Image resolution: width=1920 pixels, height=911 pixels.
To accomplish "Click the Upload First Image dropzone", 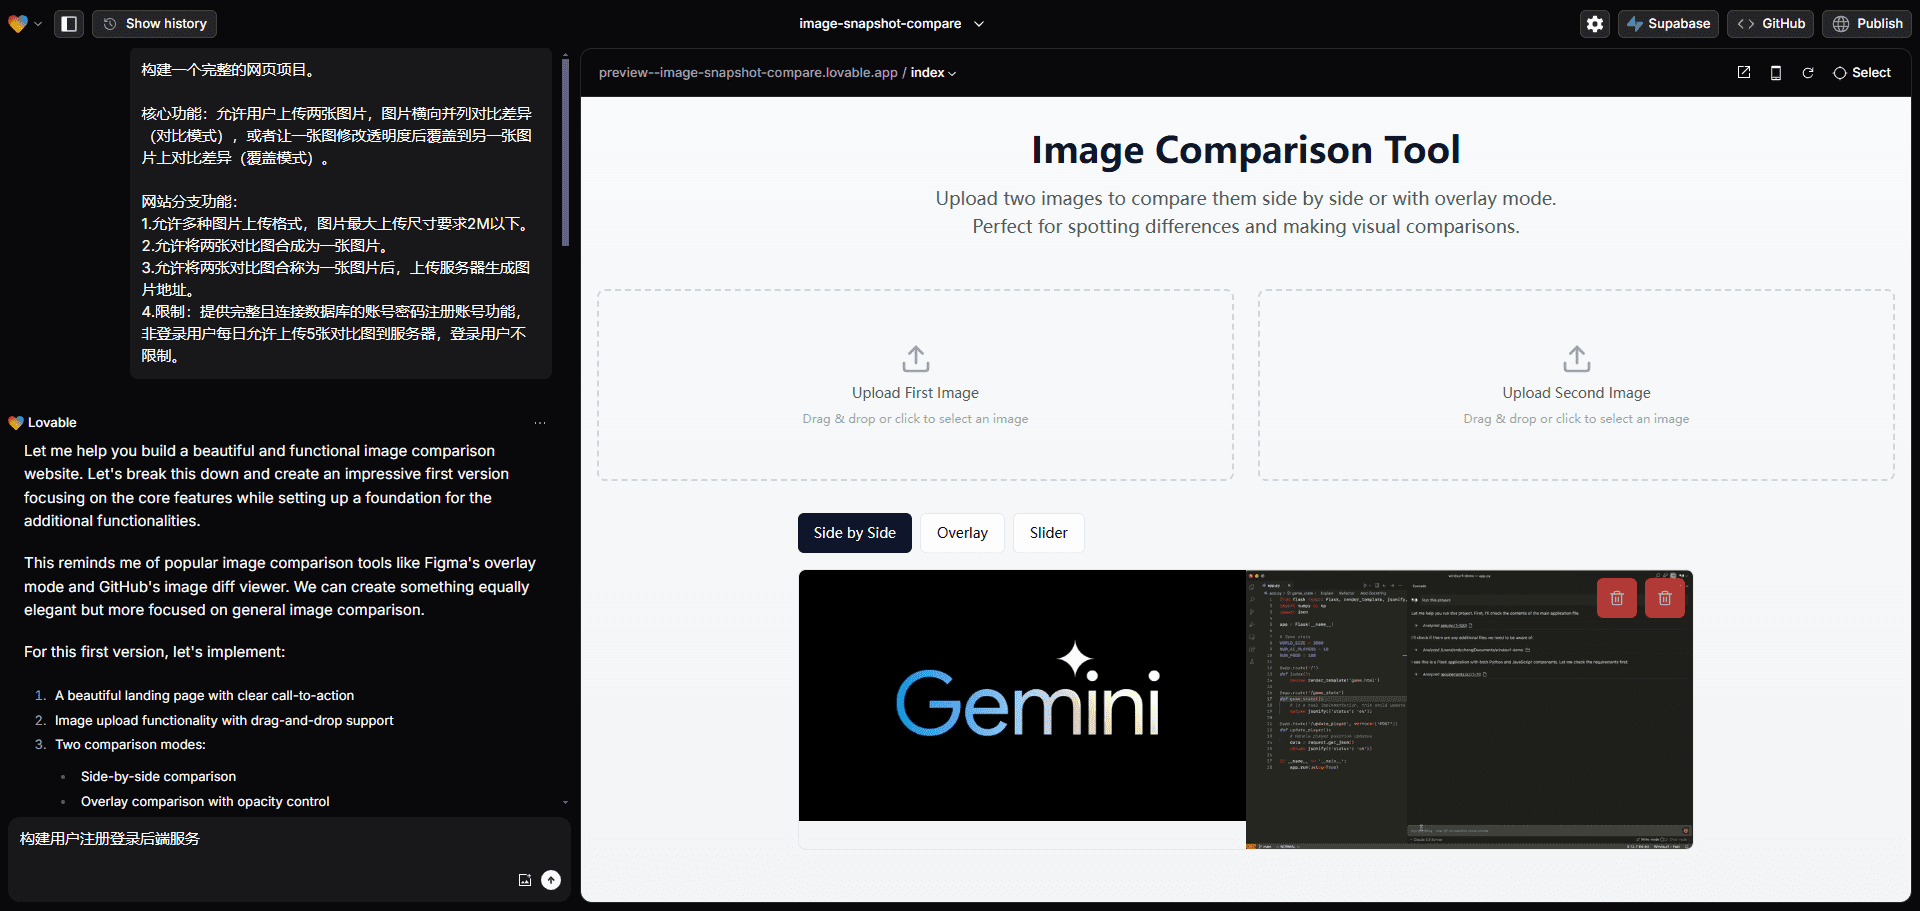I will (915, 385).
